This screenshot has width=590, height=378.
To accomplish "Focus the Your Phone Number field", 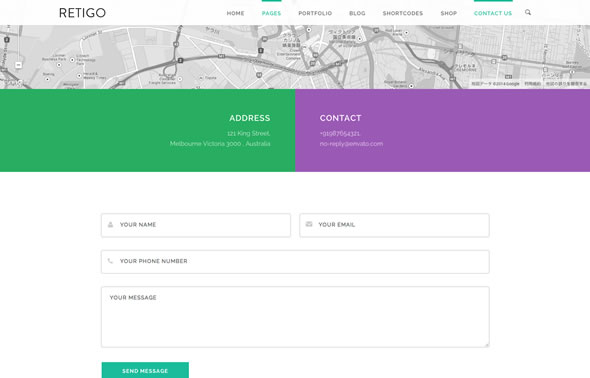I will [x=295, y=262].
